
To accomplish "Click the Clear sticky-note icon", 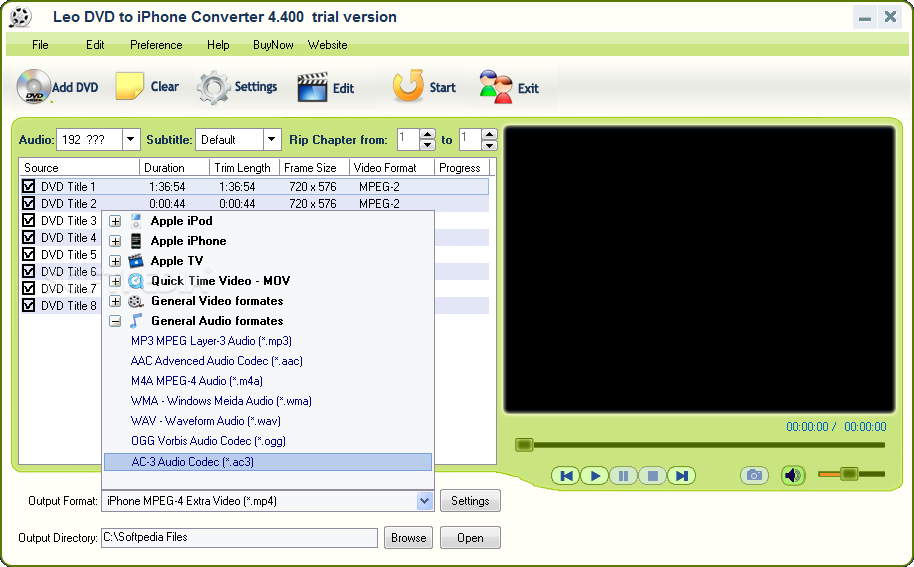I will 129,86.
